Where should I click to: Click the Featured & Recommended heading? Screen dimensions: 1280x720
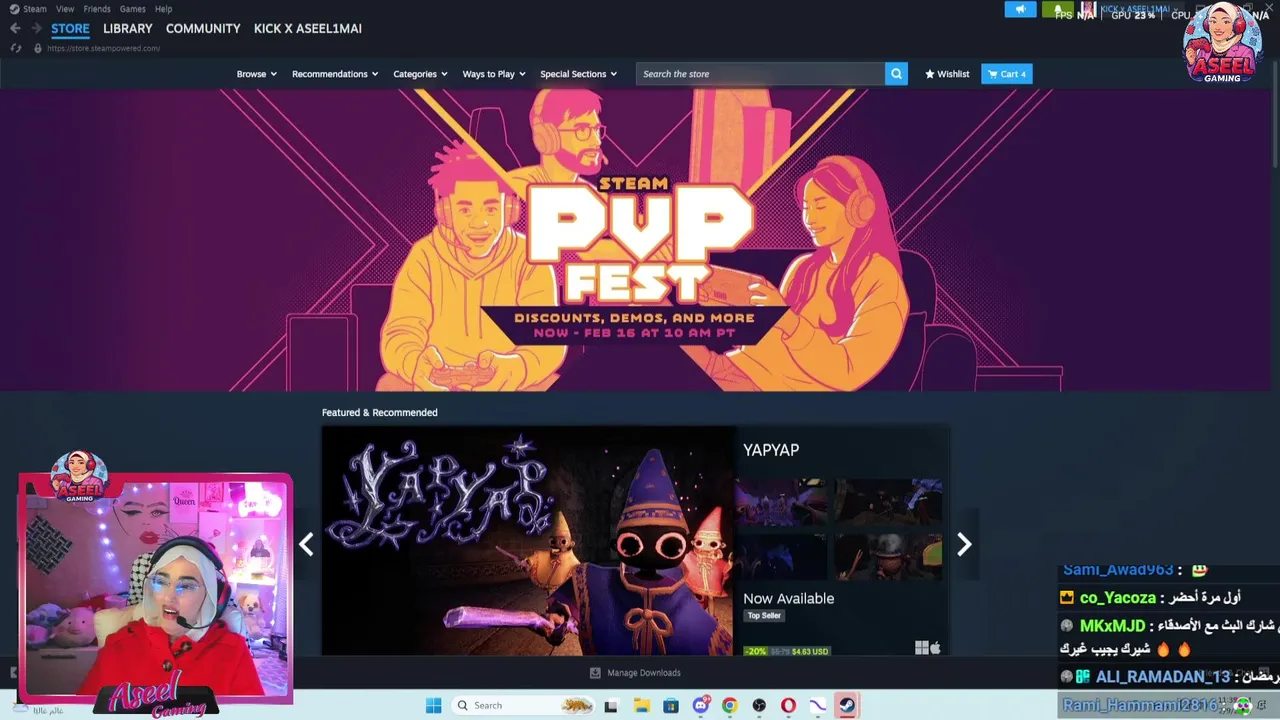[379, 412]
